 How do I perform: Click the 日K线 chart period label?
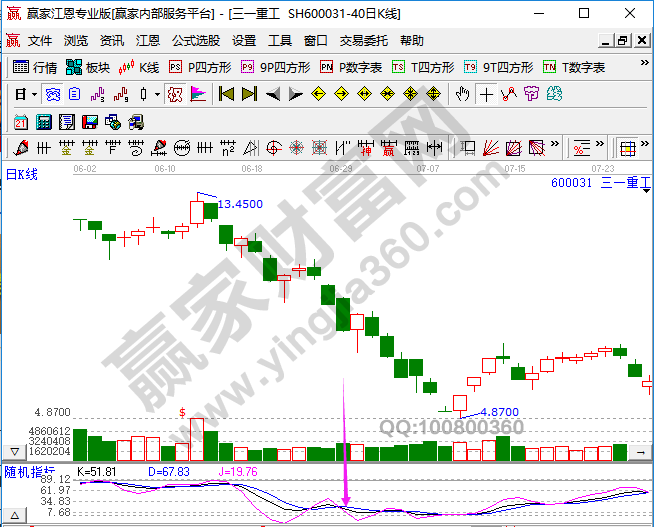click(22, 176)
